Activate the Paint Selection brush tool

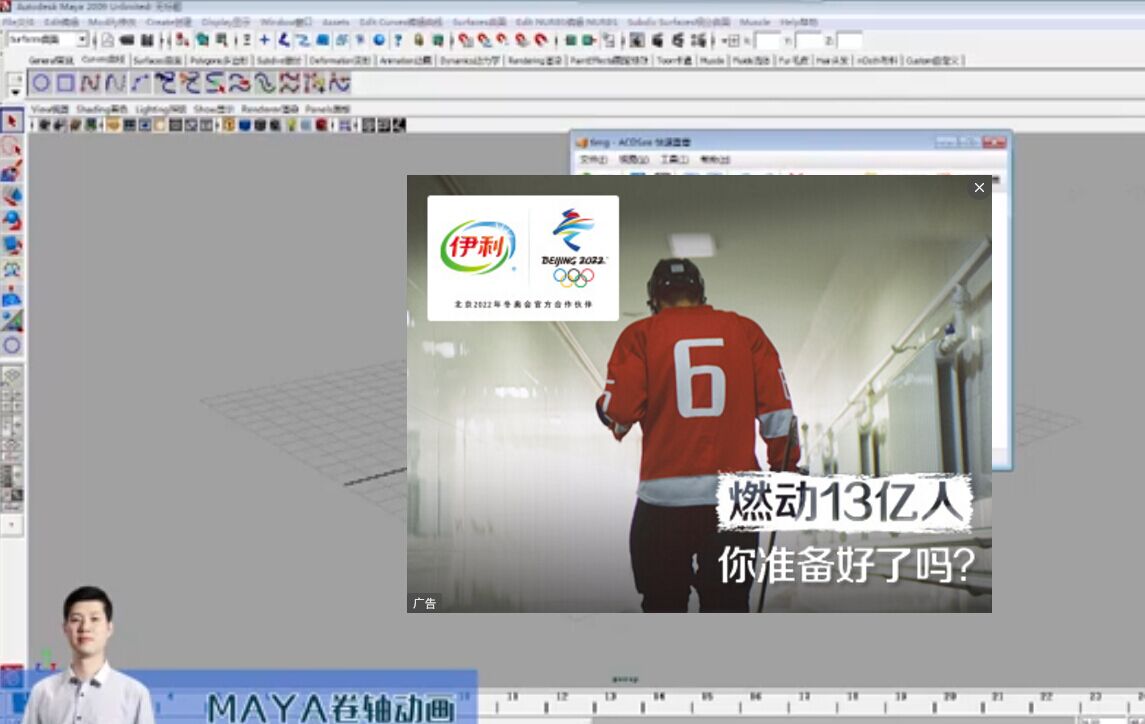(12, 171)
